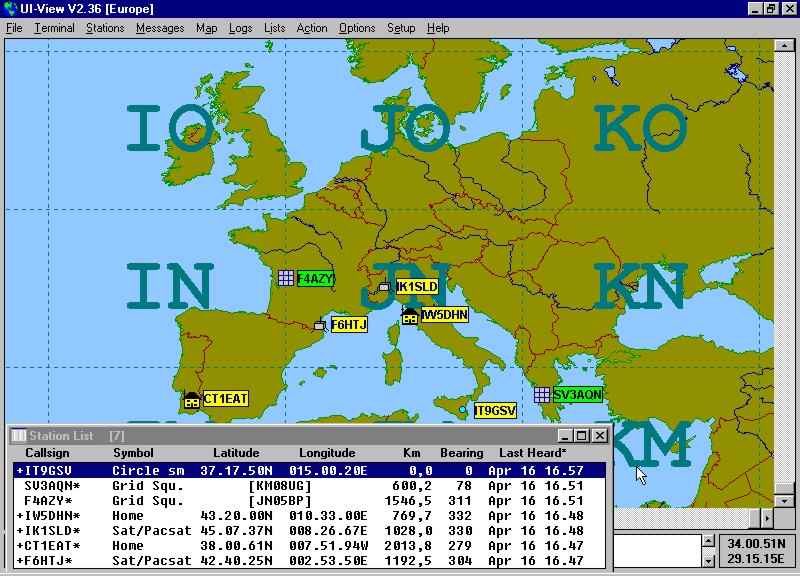The image size is (800, 576).
Task: Sort station list by Last Heard column header
Action: pos(533,453)
